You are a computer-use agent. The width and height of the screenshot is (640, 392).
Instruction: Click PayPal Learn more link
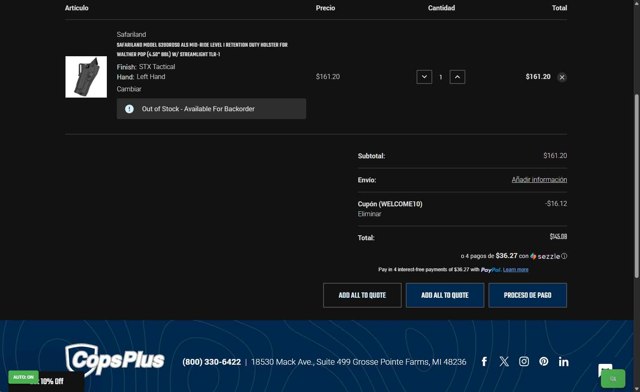tap(516, 270)
